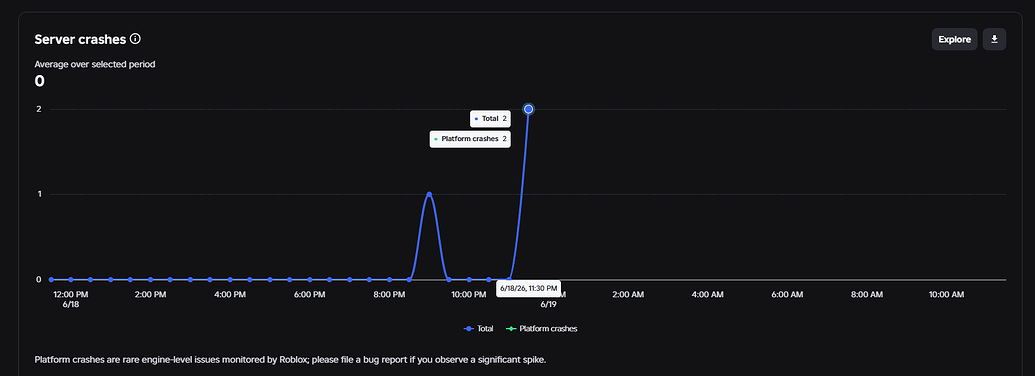Click the peak point of the 9 PM spike

(x=429, y=194)
